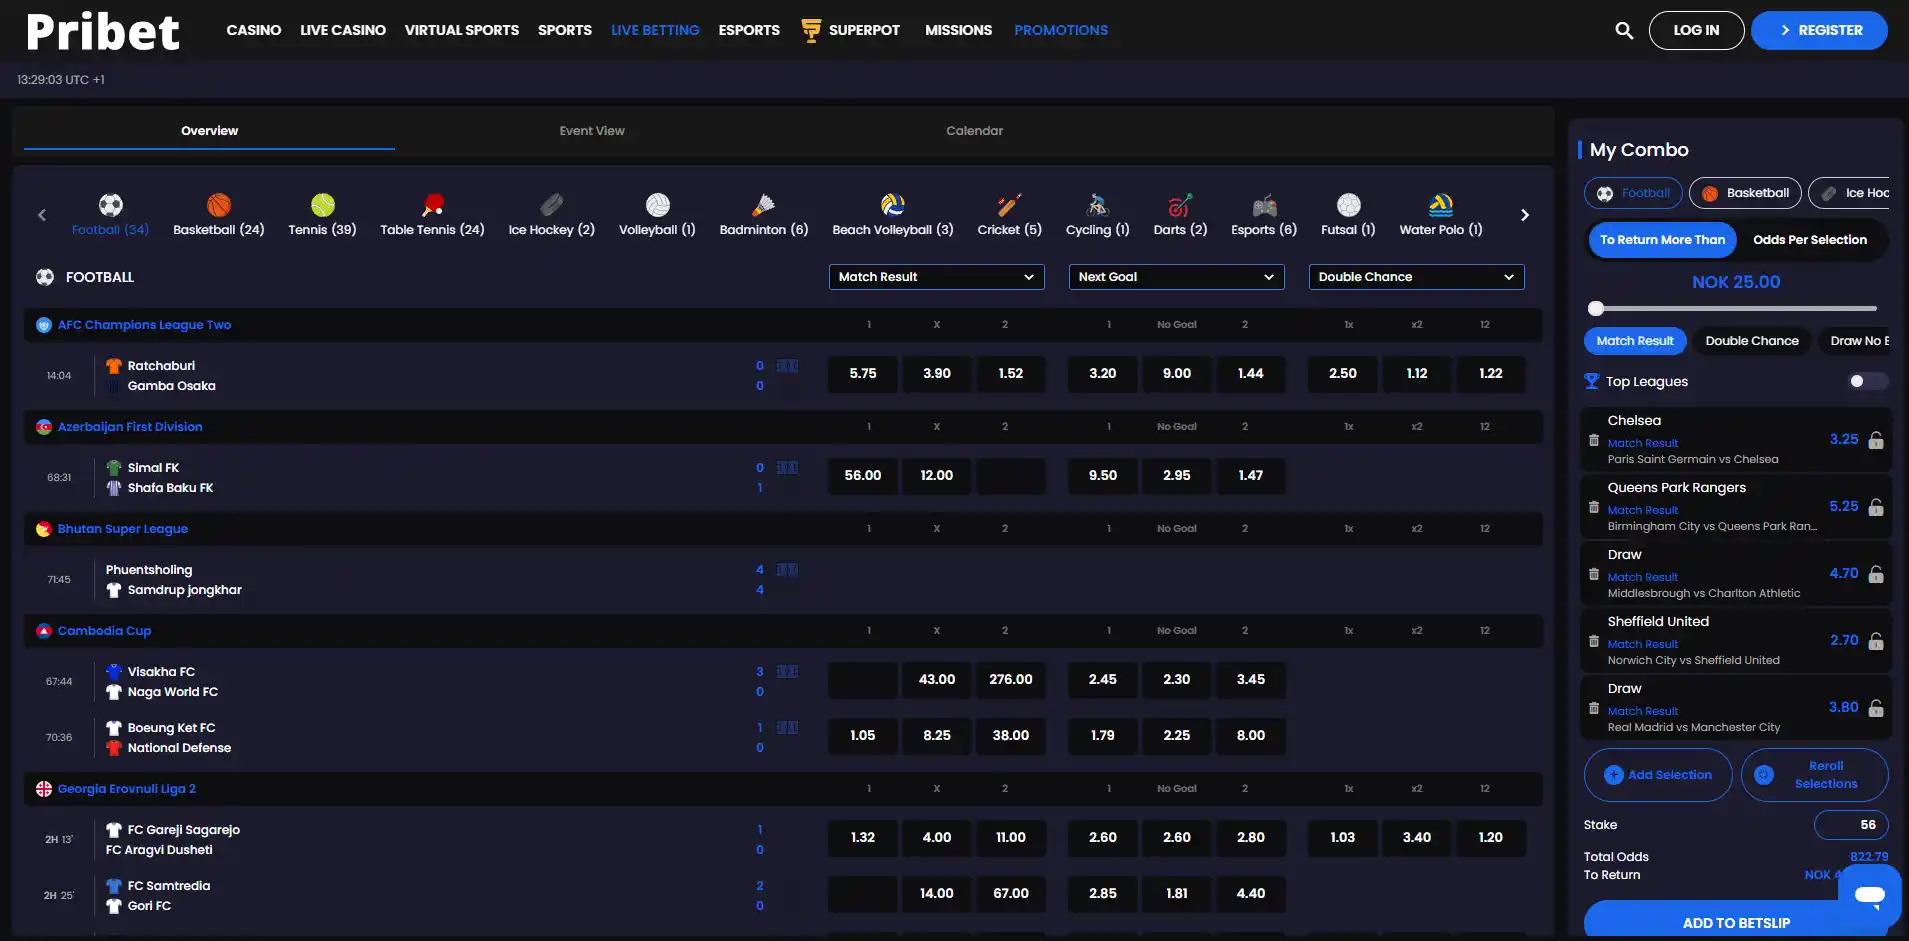Toggle the lock on Sheffield United selection

click(1876, 641)
